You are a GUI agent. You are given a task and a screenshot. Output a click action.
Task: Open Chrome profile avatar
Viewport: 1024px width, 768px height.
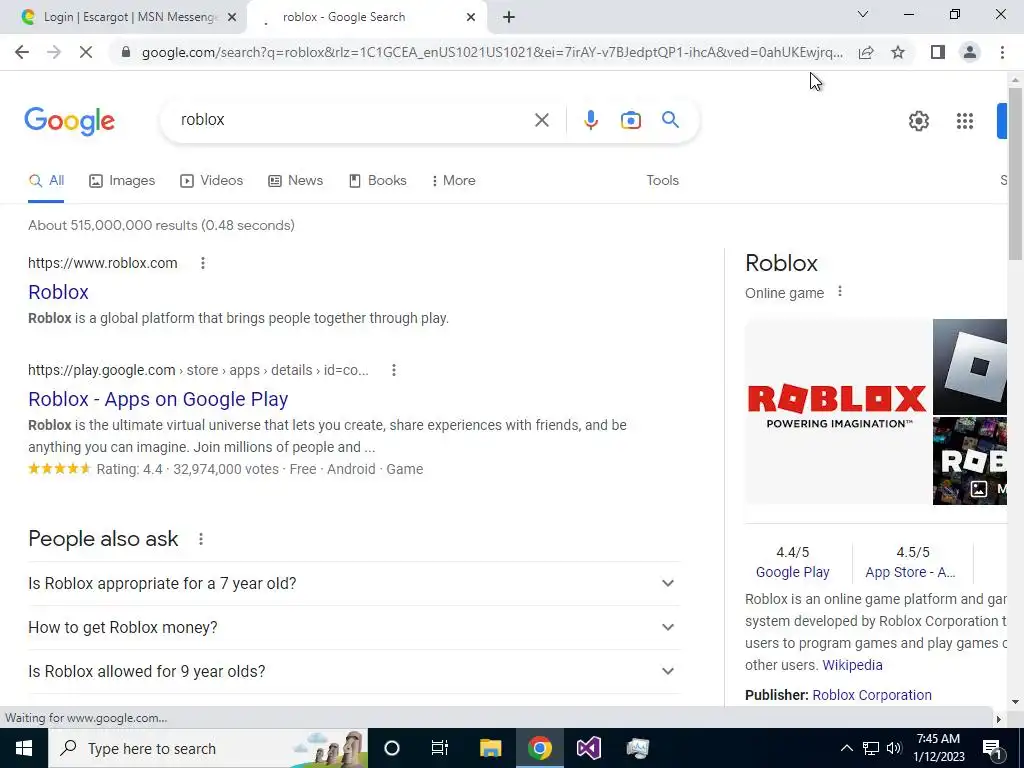[x=970, y=52]
